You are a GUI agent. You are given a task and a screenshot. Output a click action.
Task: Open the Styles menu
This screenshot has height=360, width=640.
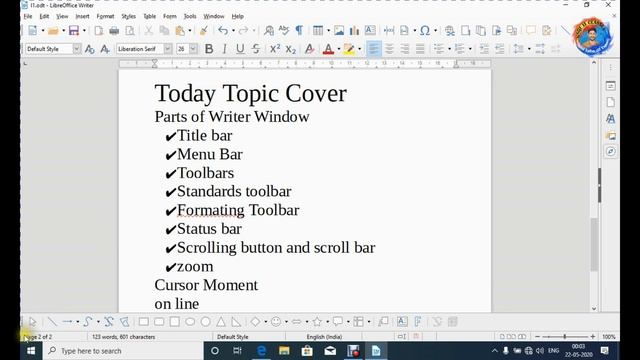[x=129, y=16]
